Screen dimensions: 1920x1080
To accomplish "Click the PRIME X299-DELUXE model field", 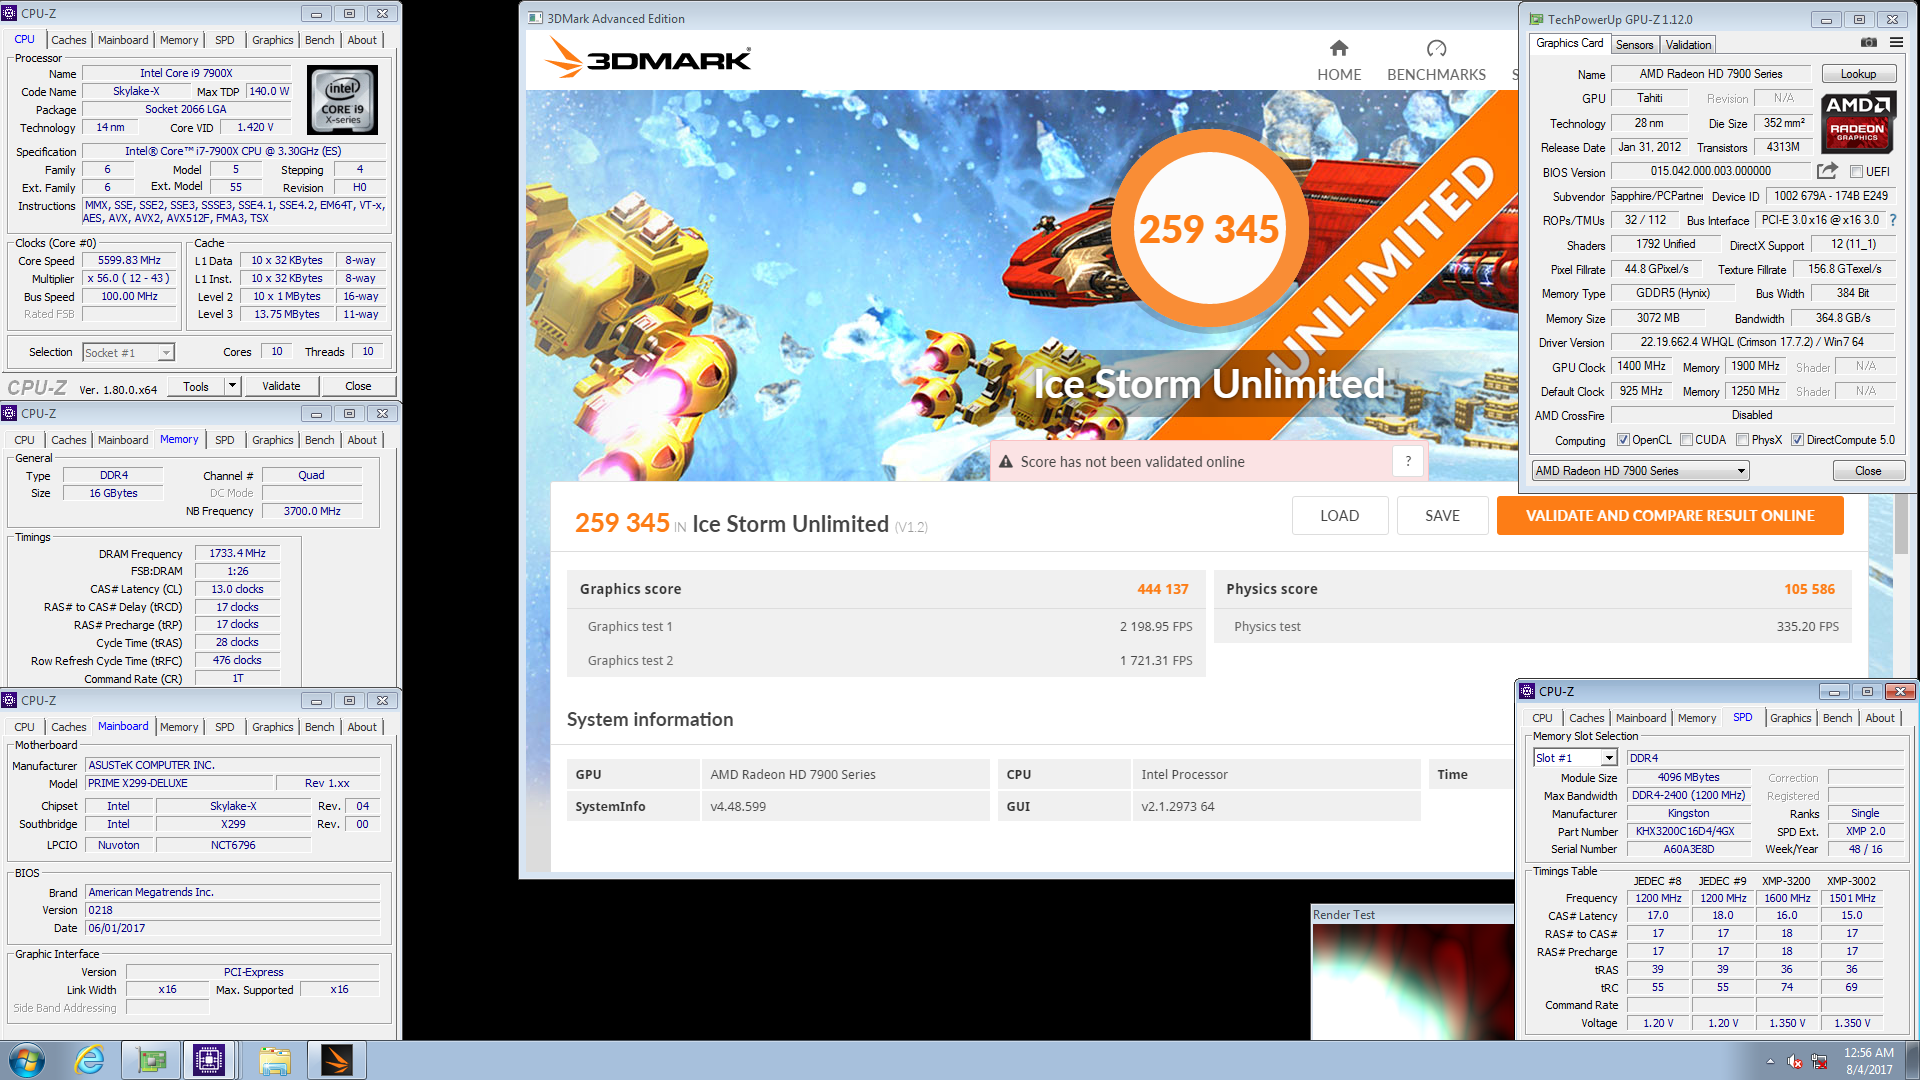I will click(x=178, y=783).
